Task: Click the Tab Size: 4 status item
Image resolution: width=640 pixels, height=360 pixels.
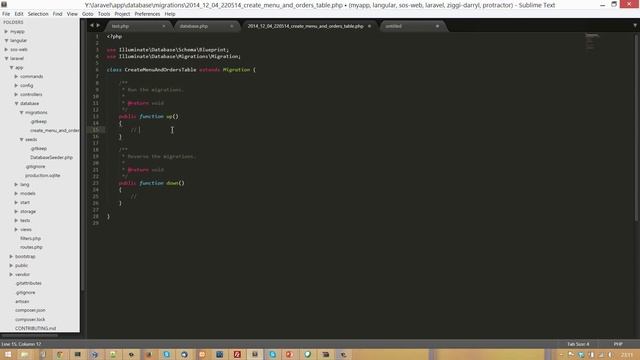Action: pyautogui.click(x=578, y=344)
